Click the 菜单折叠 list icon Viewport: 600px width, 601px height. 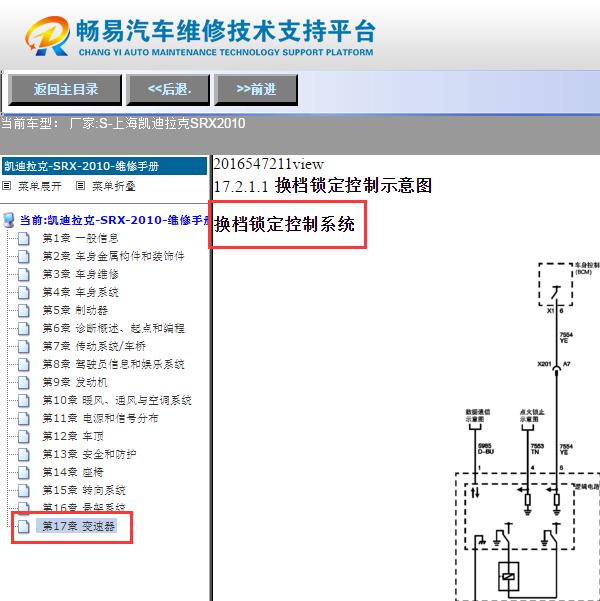click(x=81, y=186)
